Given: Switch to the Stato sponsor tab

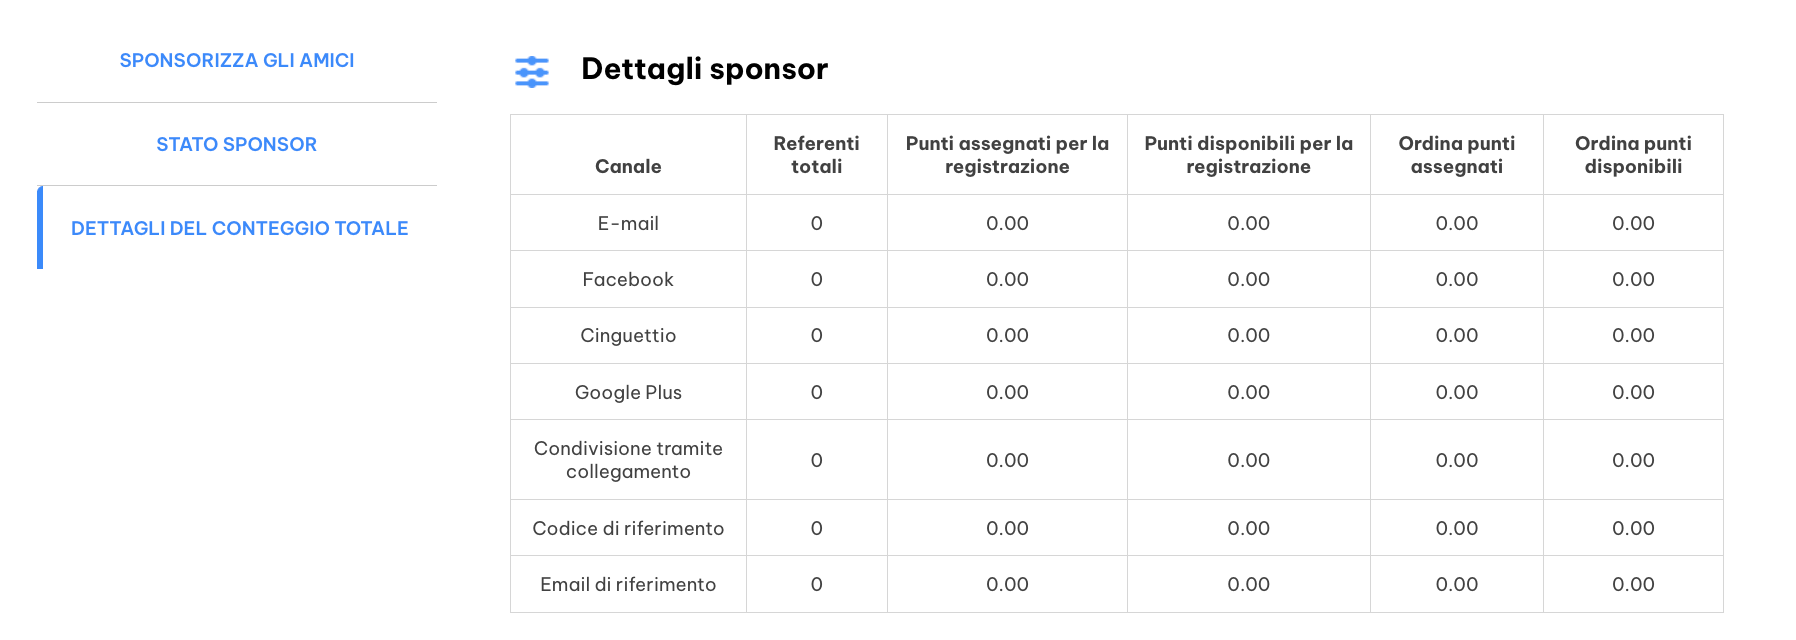Looking at the screenshot, I should 237,144.
